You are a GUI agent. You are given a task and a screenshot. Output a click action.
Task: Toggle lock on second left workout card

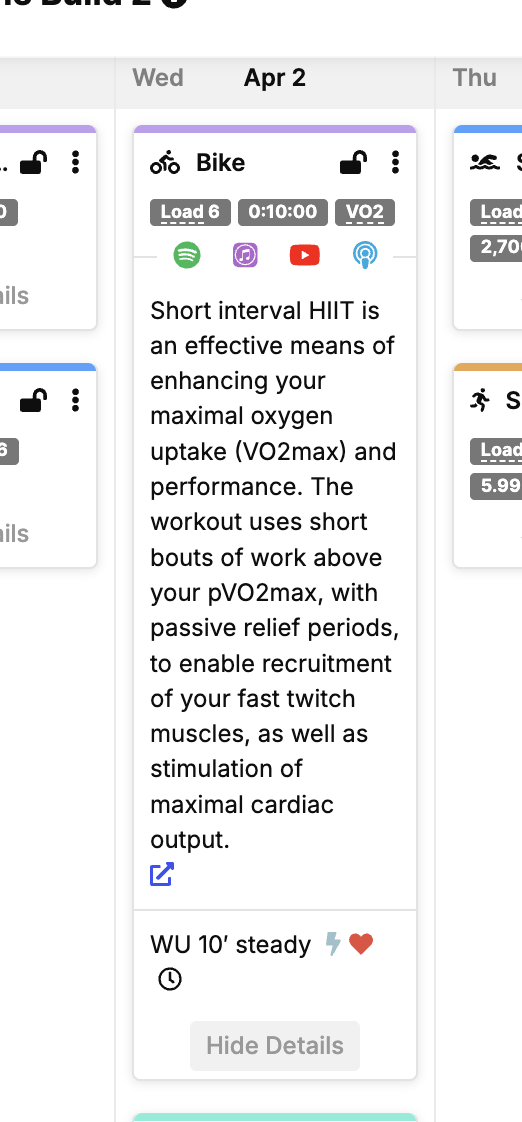tap(34, 401)
